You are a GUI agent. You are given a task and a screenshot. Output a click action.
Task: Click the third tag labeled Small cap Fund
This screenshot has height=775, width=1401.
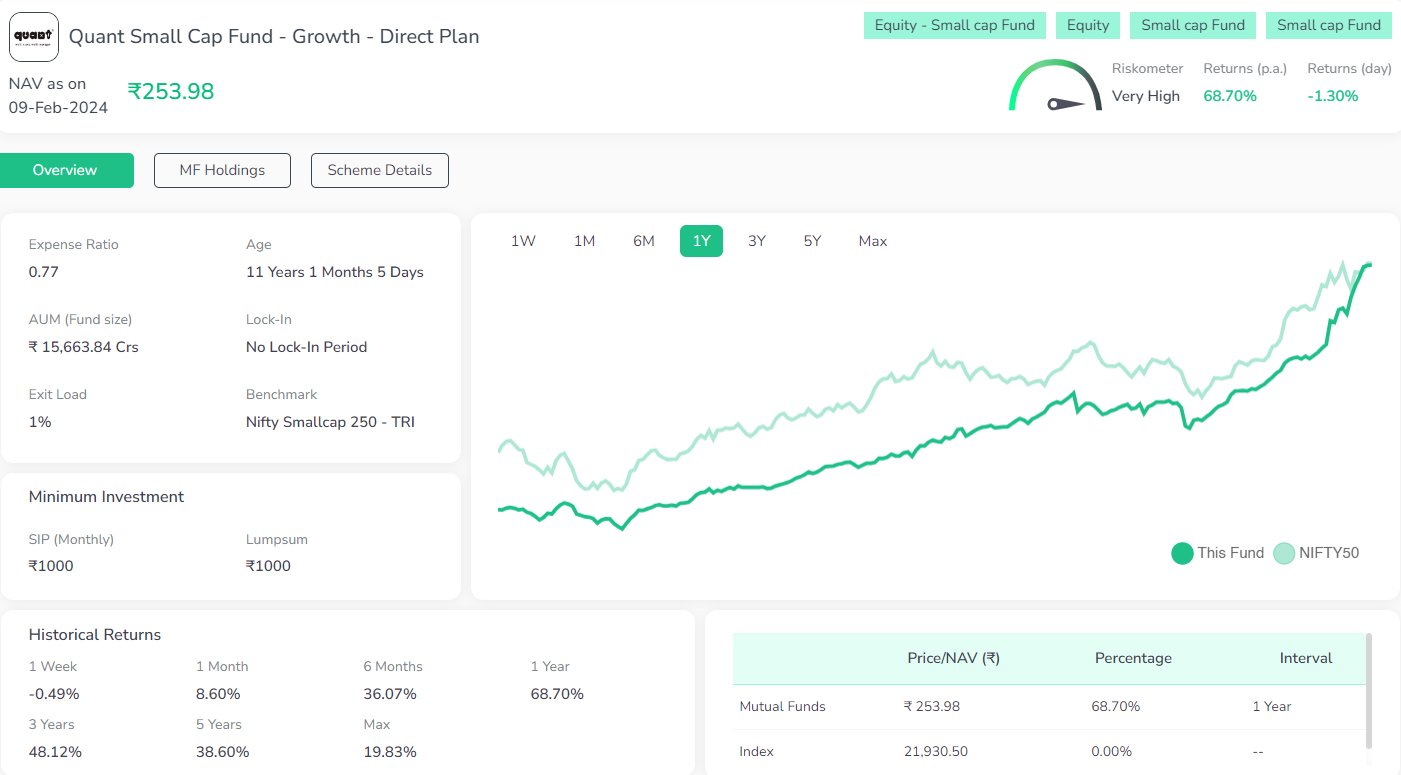pyautogui.click(x=1193, y=26)
